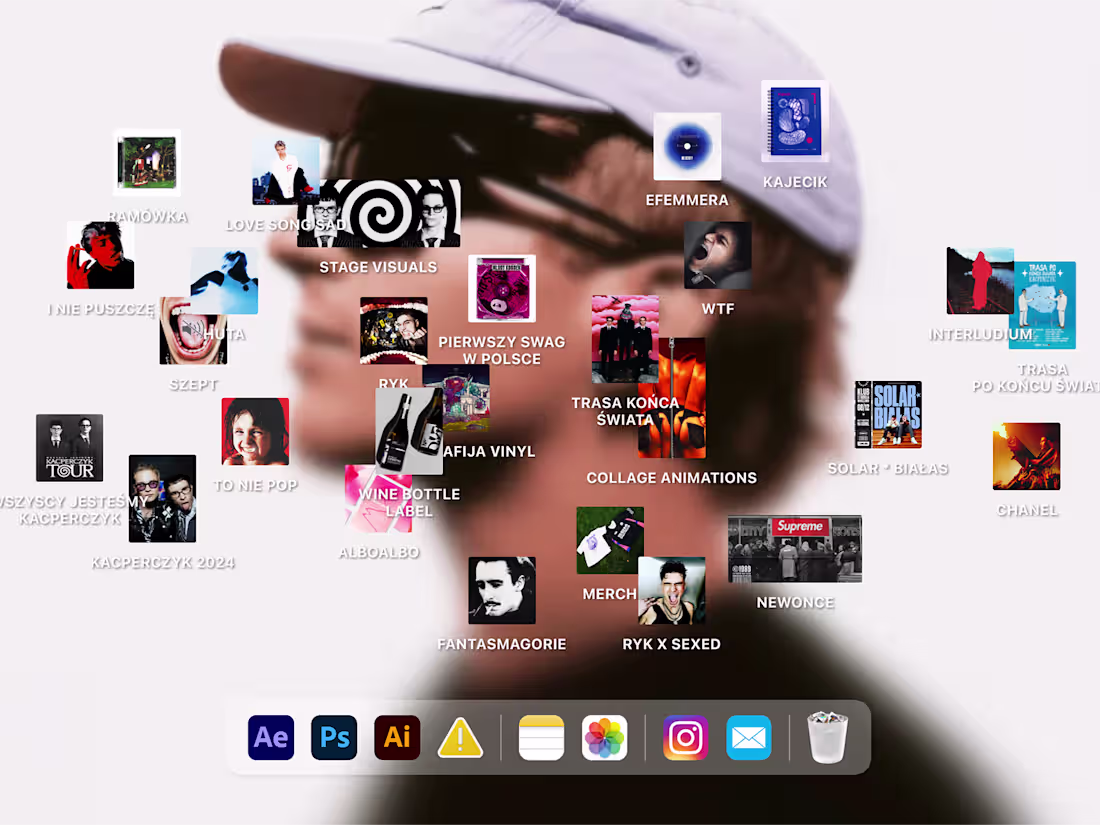Select the WTF label

(718, 309)
